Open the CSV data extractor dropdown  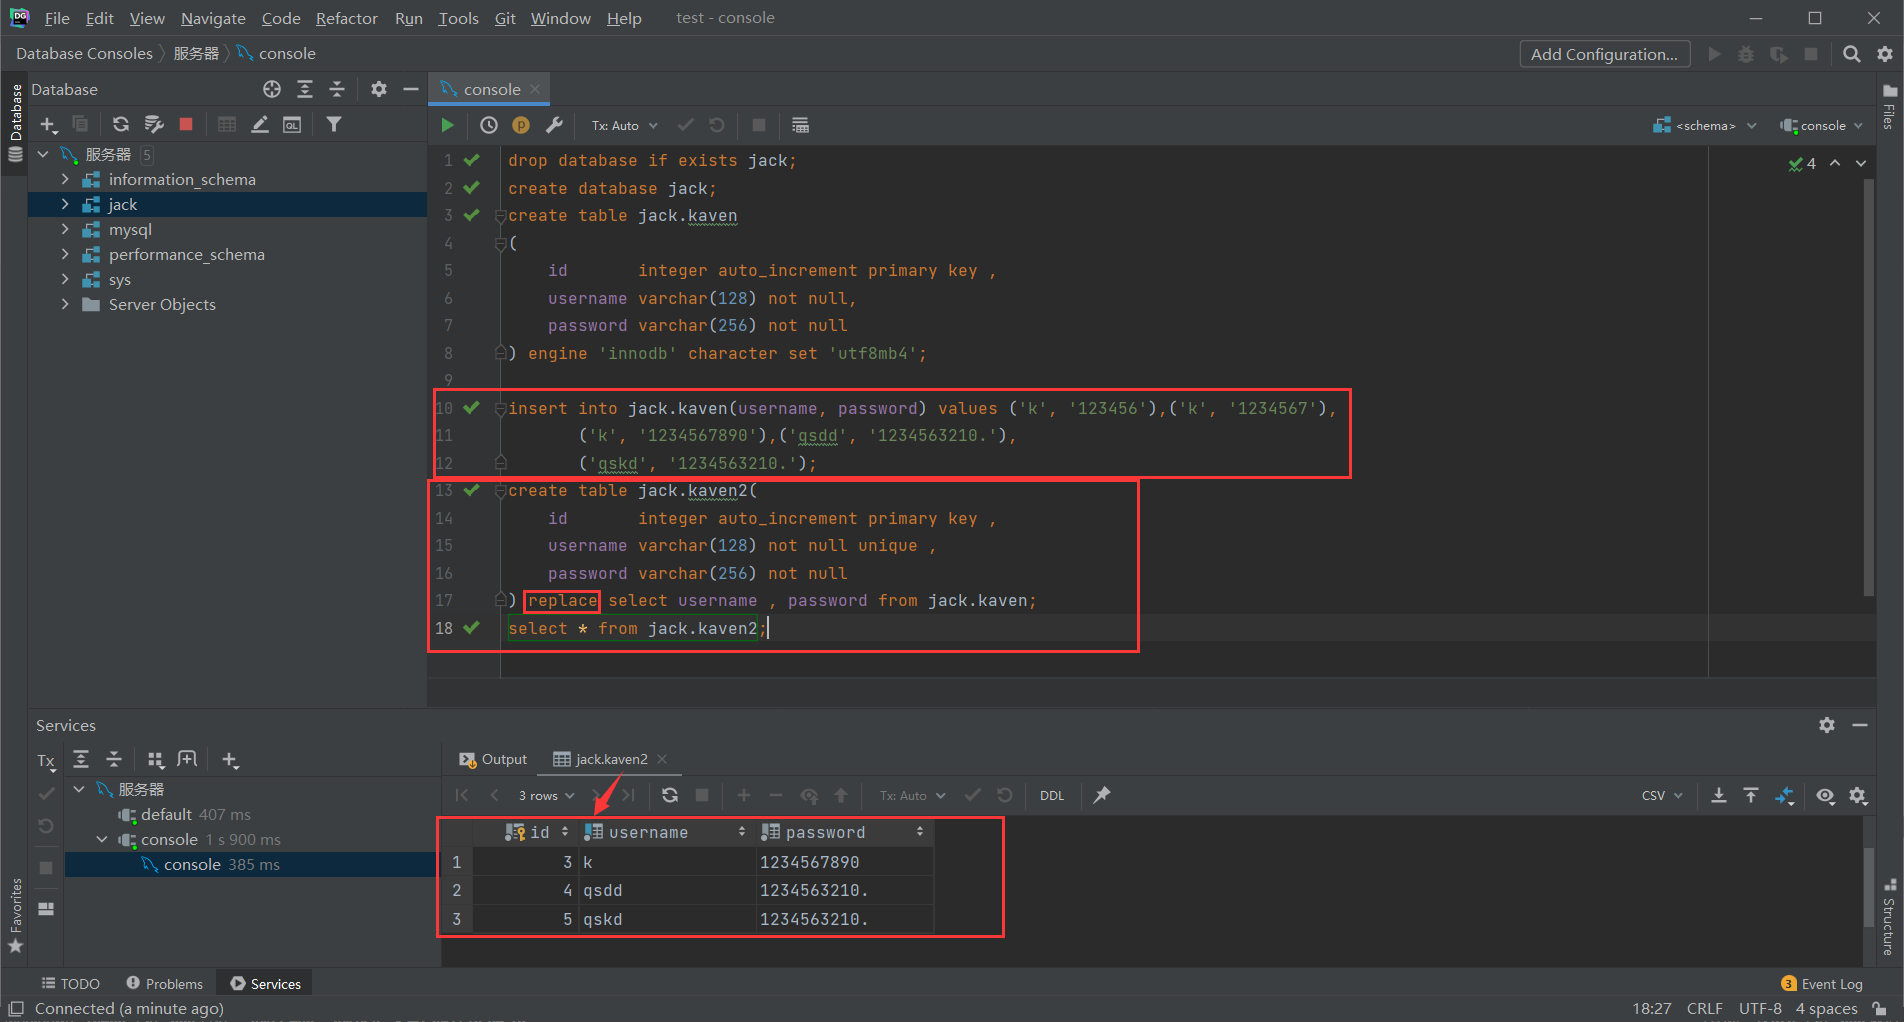(1662, 795)
